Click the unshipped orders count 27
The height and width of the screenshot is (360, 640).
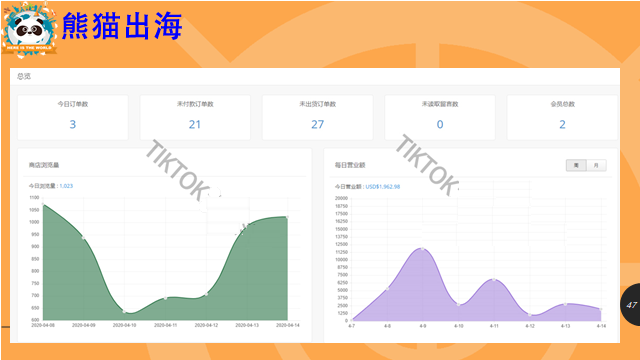click(318, 124)
